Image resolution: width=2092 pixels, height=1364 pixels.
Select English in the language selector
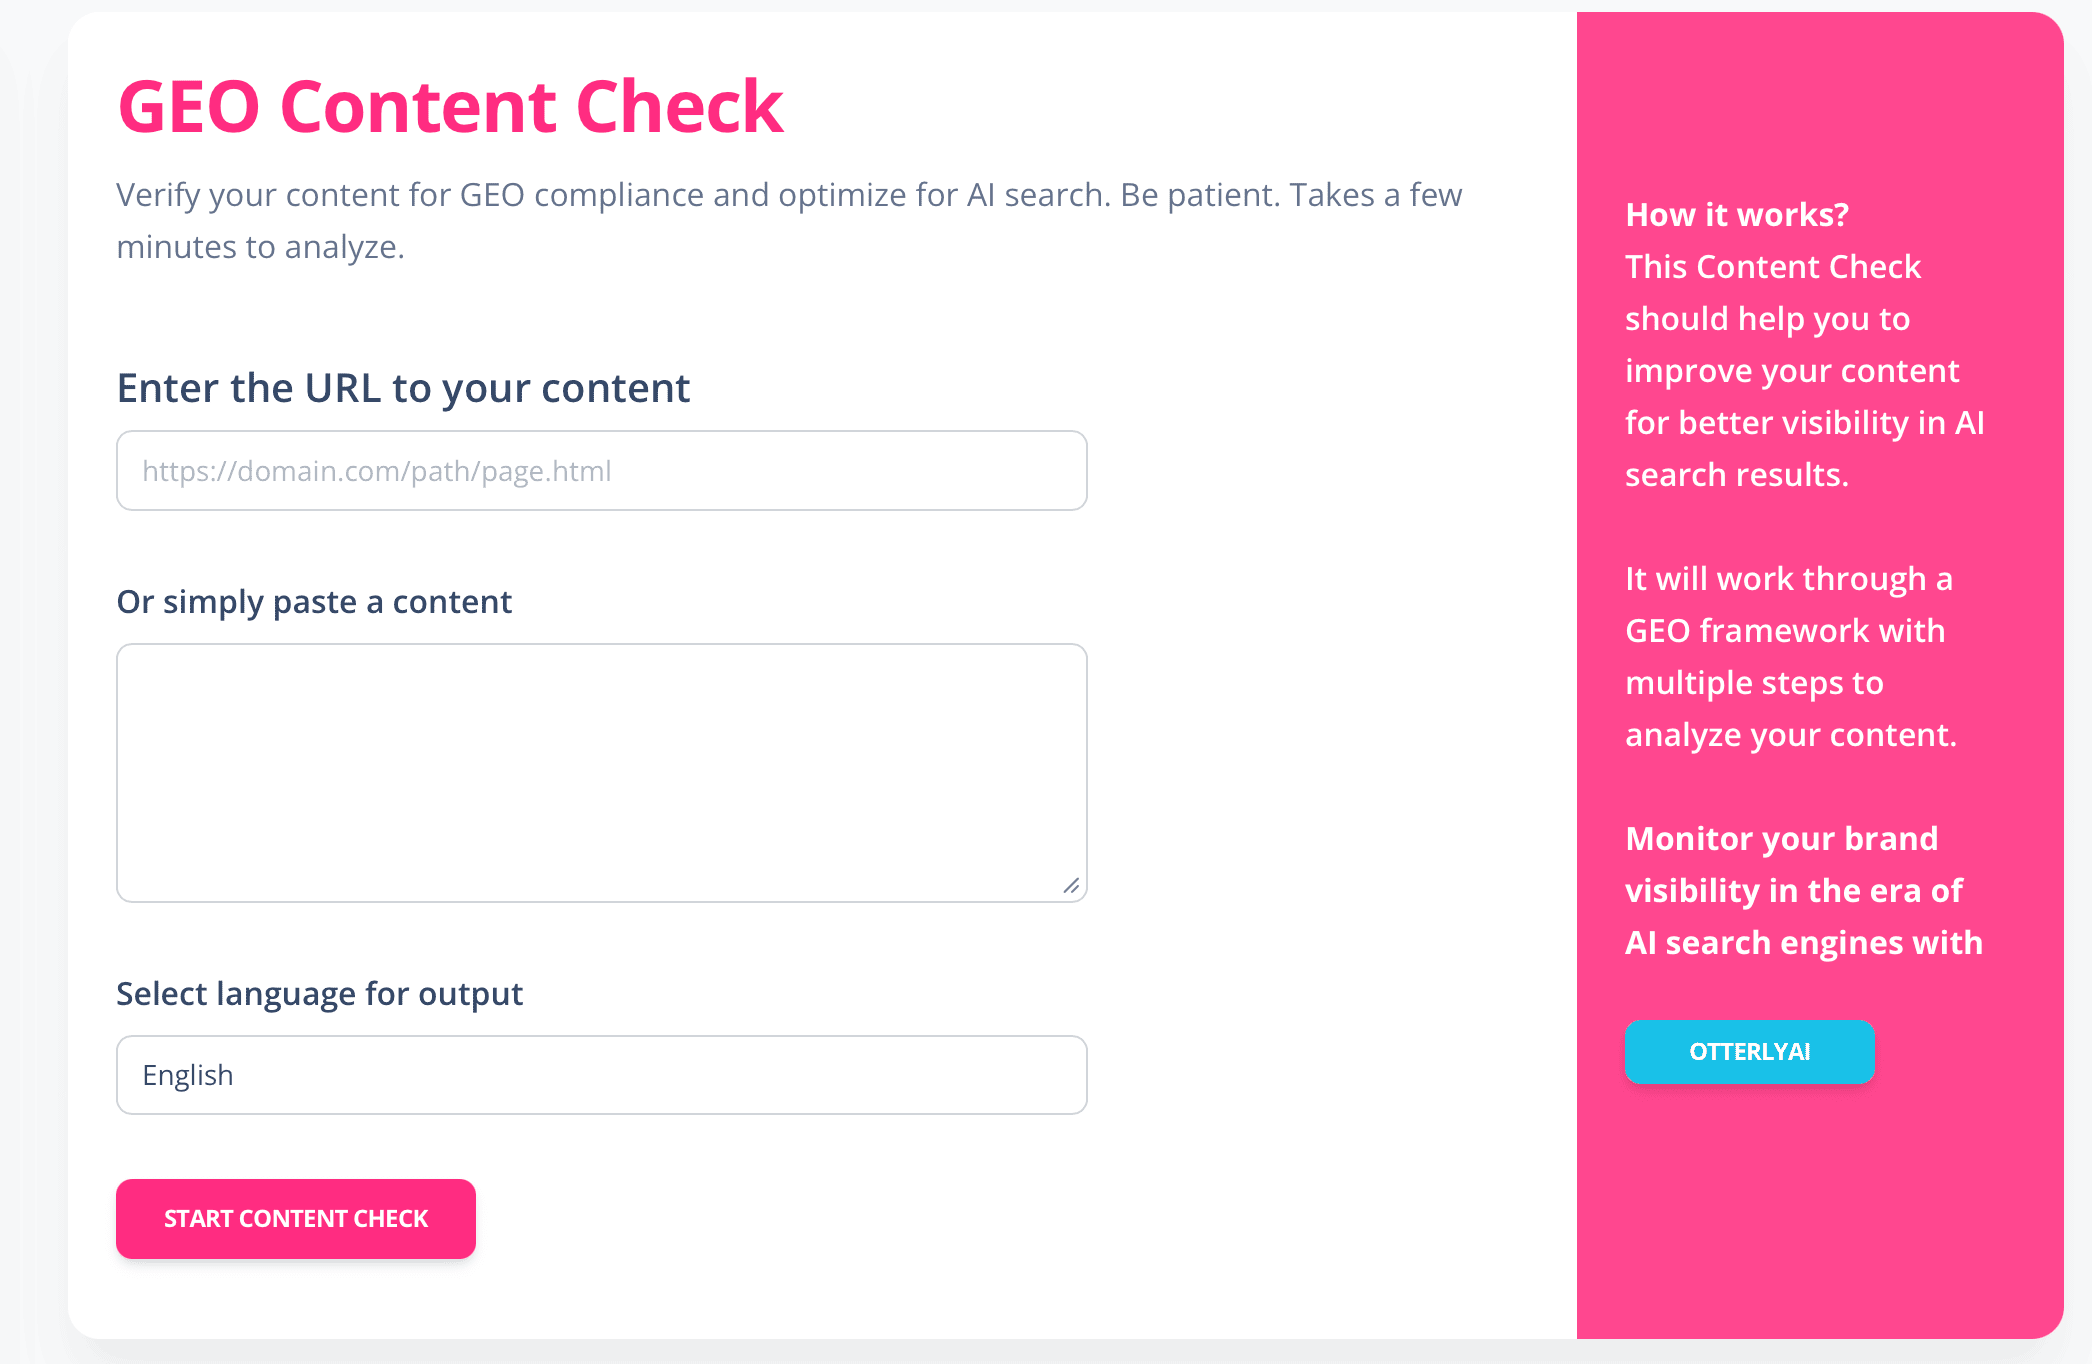600,1075
